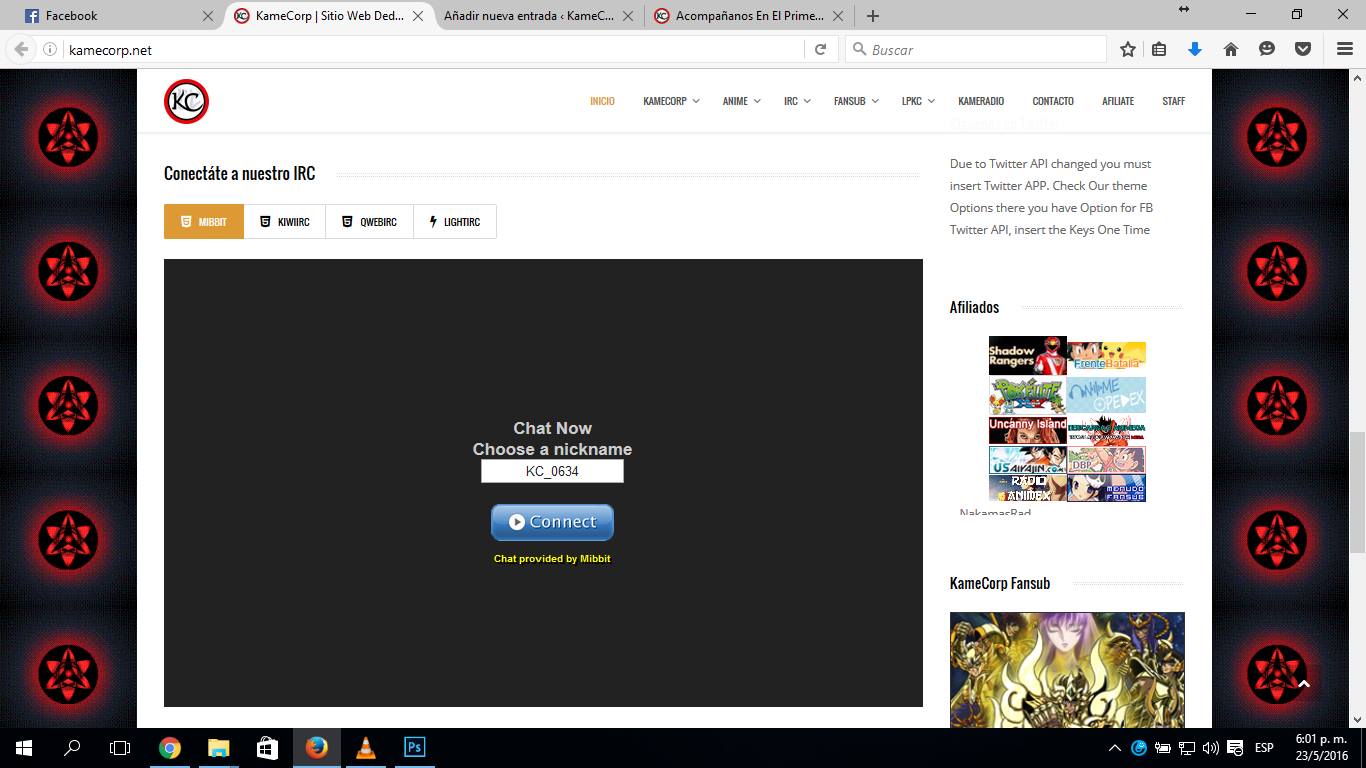Expand the ANIME menu dropdown
Screen dimensions: 1366x768
click(x=741, y=101)
